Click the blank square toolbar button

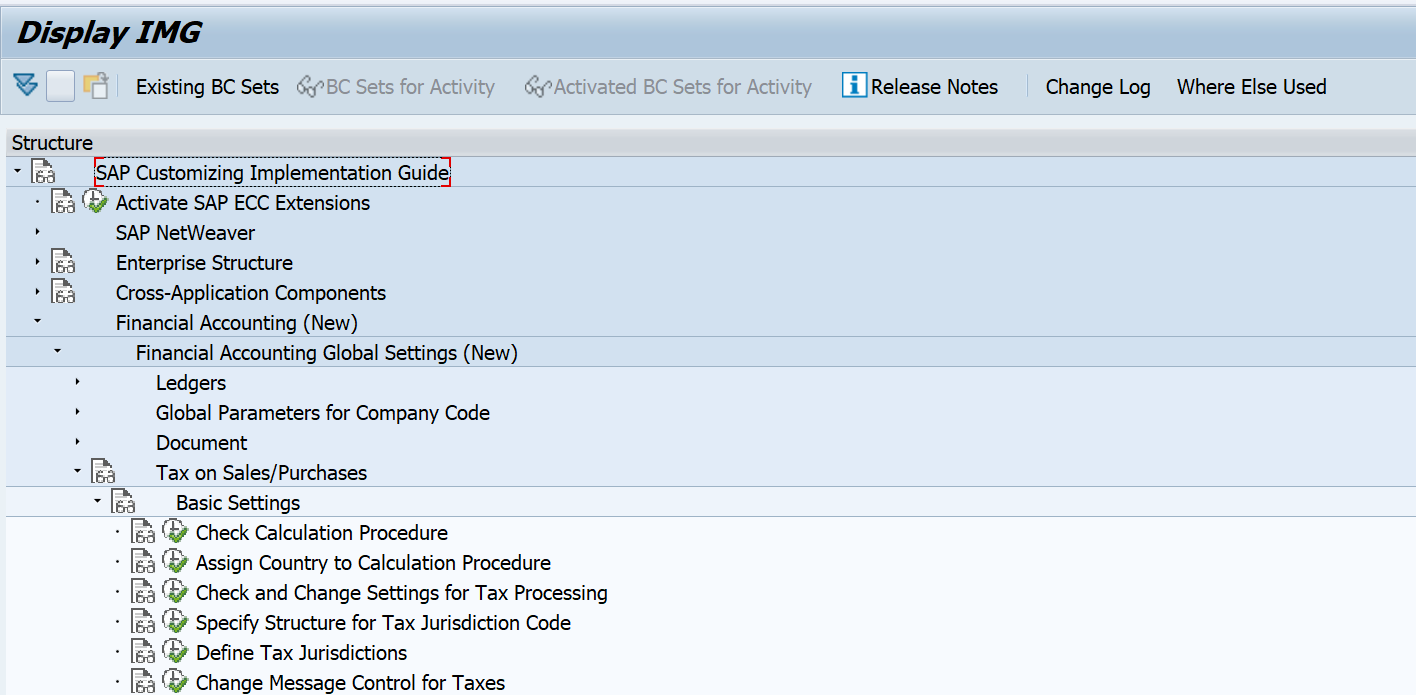point(60,87)
